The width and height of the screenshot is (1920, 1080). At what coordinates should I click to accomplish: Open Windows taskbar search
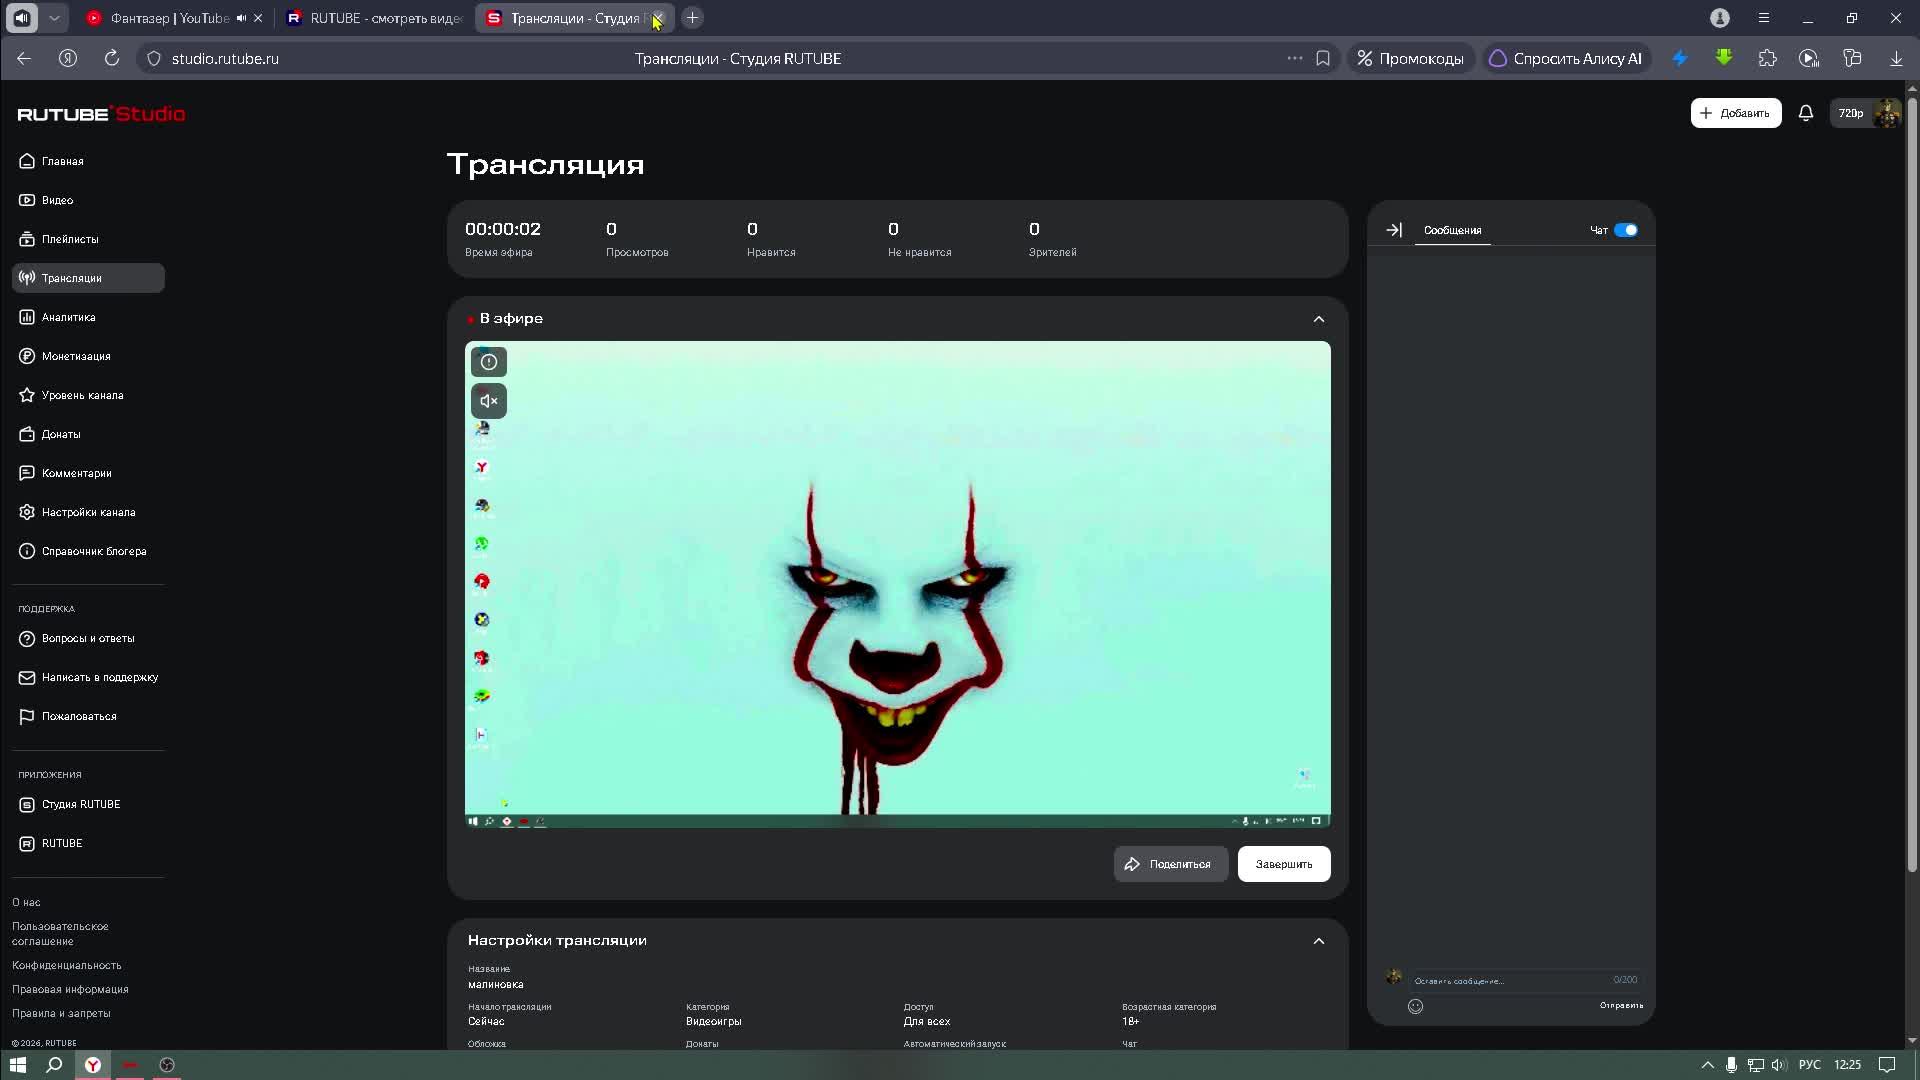click(55, 1065)
